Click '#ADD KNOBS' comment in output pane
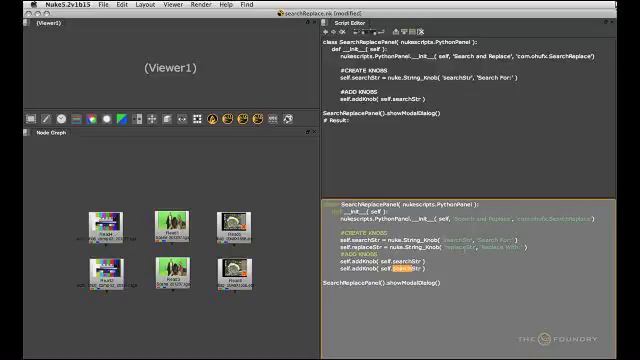Screen dimensions: 640x360 click(359, 92)
